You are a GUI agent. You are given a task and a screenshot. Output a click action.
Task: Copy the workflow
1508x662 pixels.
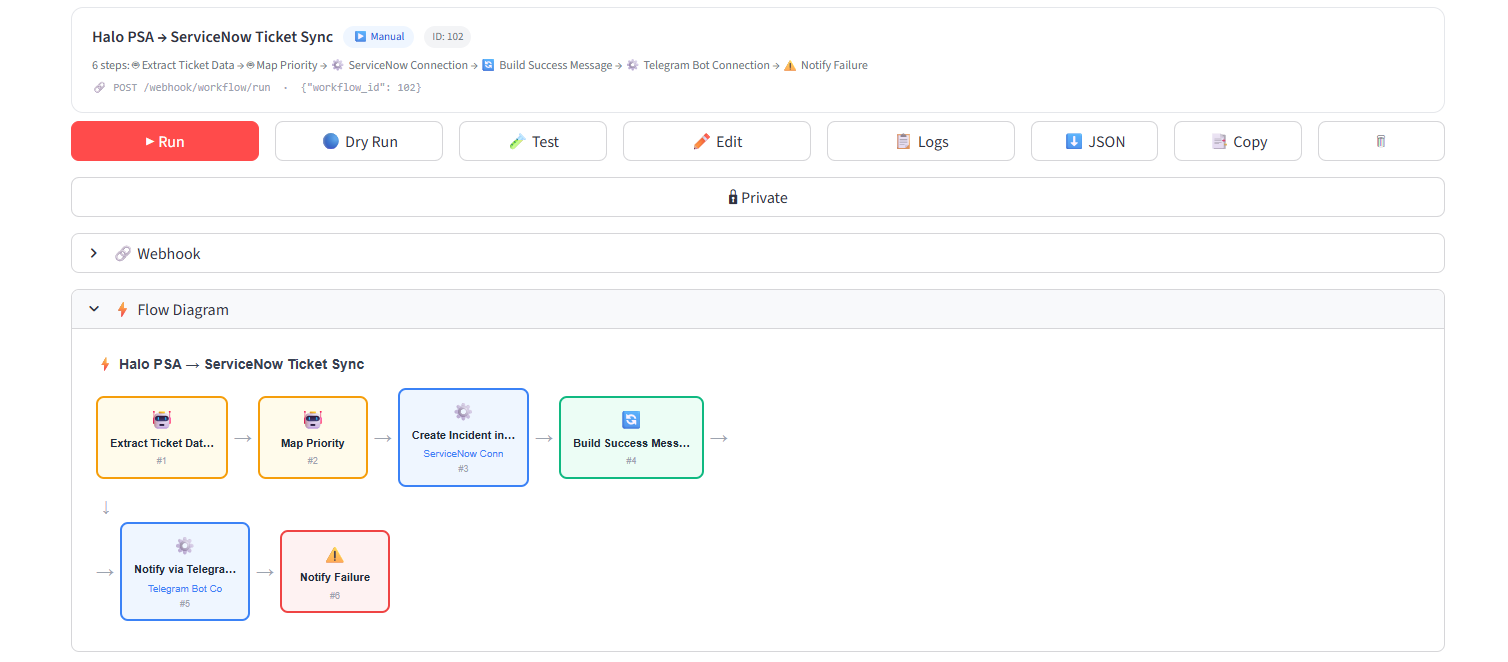(1238, 141)
